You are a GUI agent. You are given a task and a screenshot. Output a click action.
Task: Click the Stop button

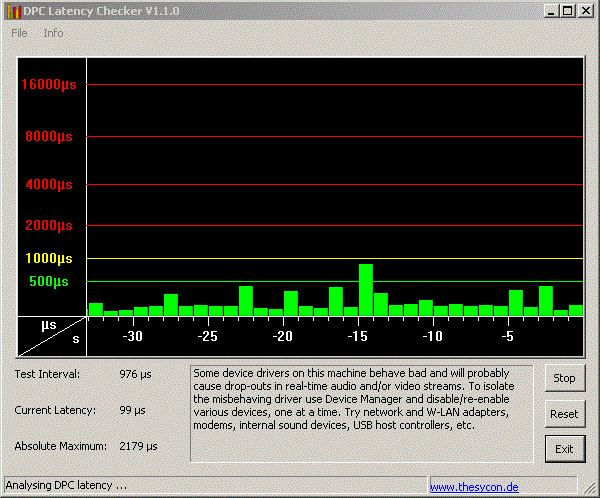[x=565, y=378]
